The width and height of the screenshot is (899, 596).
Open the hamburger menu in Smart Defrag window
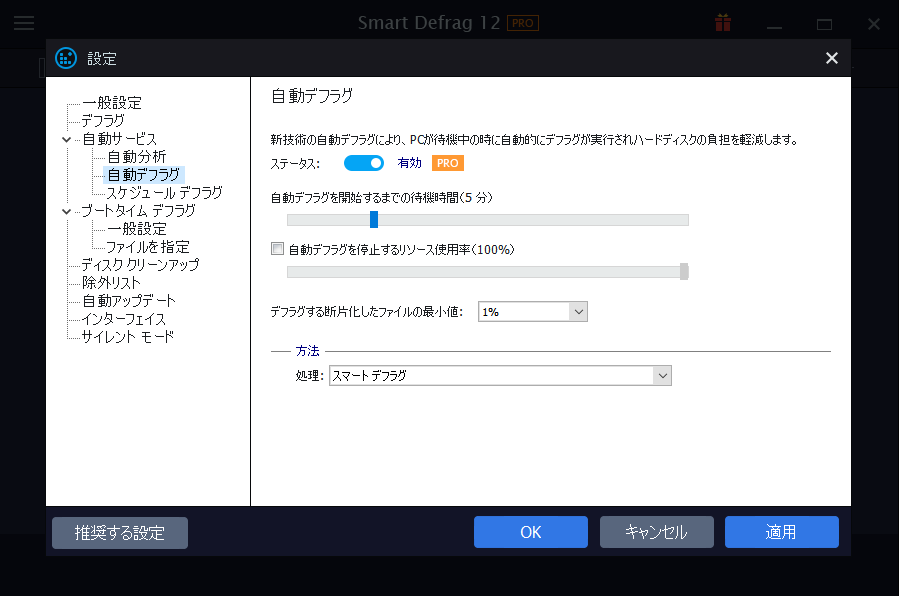click(24, 23)
